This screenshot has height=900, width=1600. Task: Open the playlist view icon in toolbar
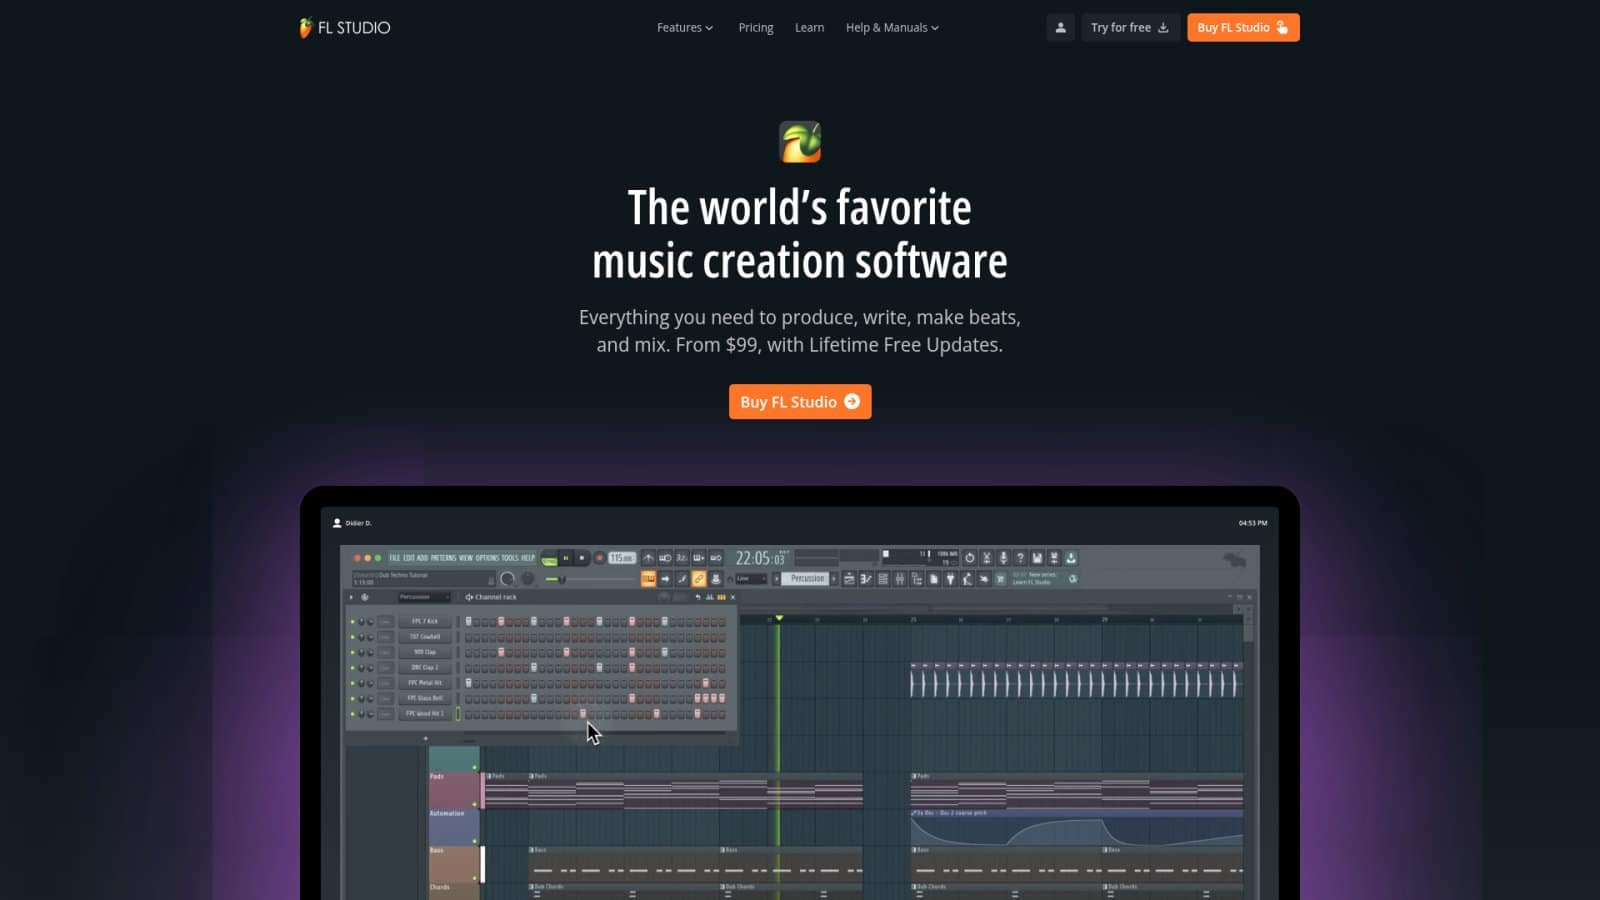pyautogui.click(x=849, y=579)
